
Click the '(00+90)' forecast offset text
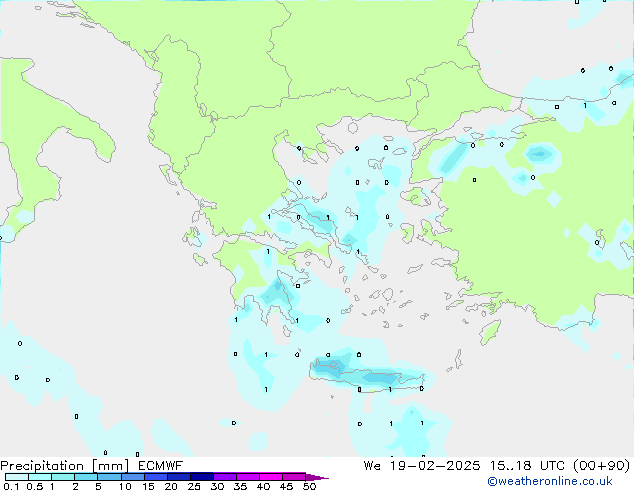tap(601, 466)
